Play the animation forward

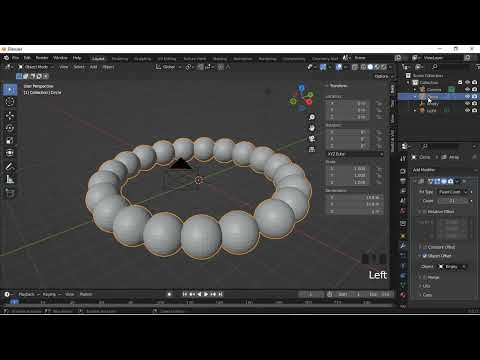coord(206,294)
